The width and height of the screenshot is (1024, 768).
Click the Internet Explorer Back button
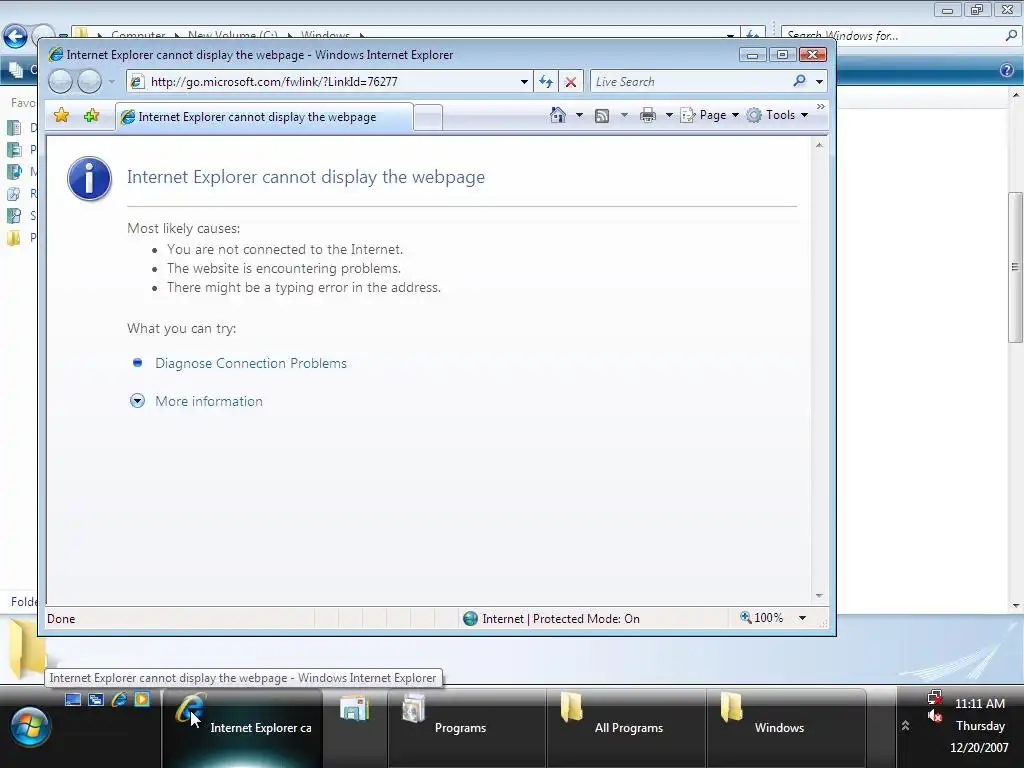click(61, 82)
